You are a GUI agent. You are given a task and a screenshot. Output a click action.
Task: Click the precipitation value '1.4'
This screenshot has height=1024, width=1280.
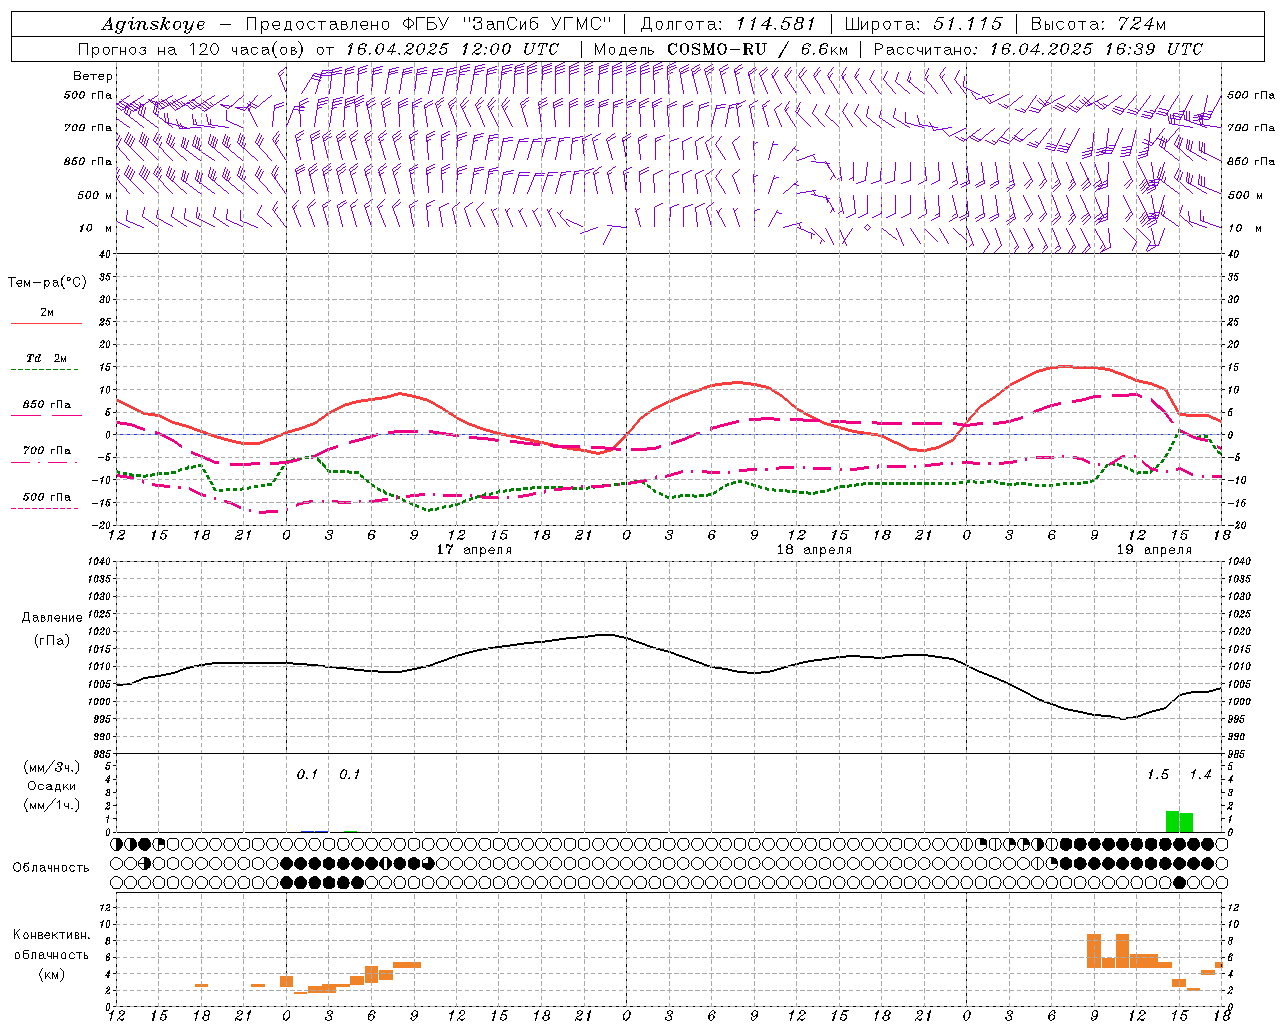pos(1200,775)
